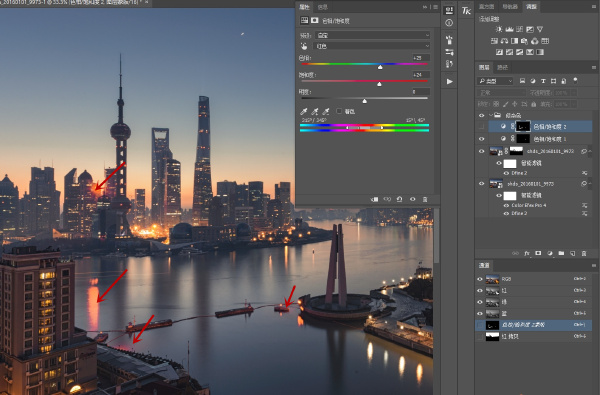Click the on-image targeted adjustment hand tool
Screen dimensions: 600x395
pos(304,46)
